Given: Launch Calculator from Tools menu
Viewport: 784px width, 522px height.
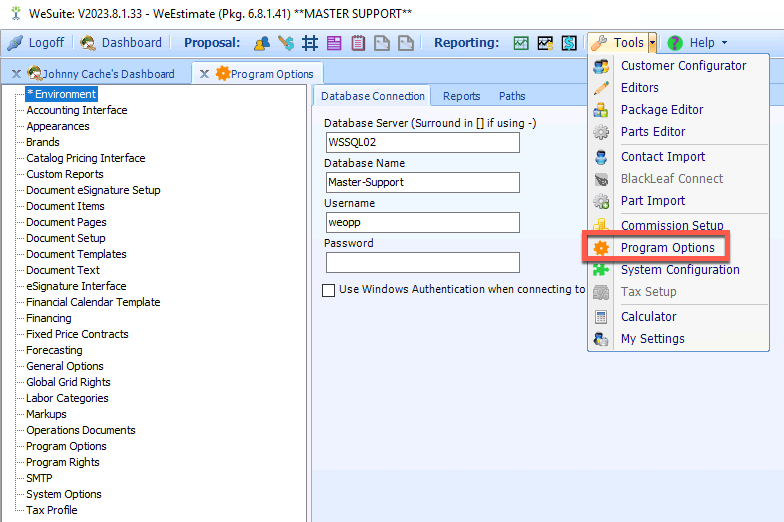Looking at the screenshot, I should 678,316.
